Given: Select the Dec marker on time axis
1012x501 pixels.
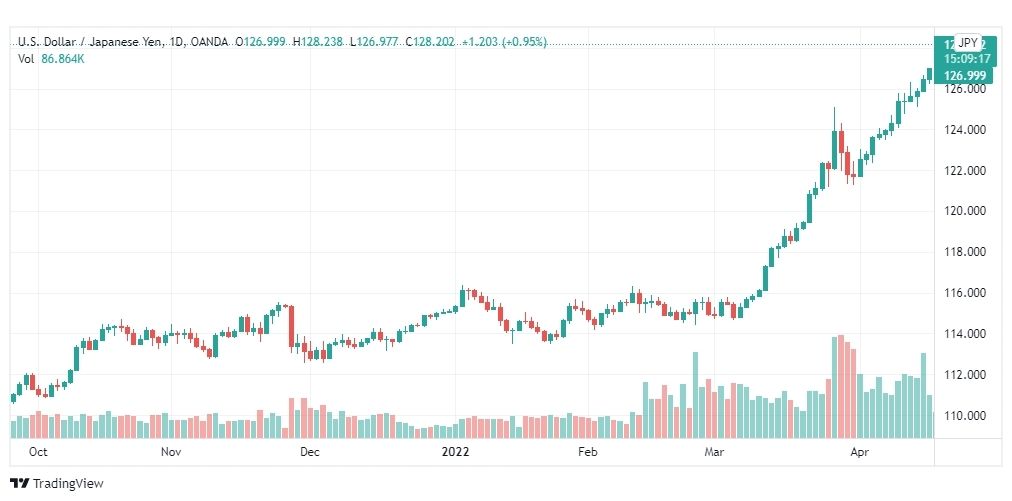Looking at the screenshot, I should 310,452.
